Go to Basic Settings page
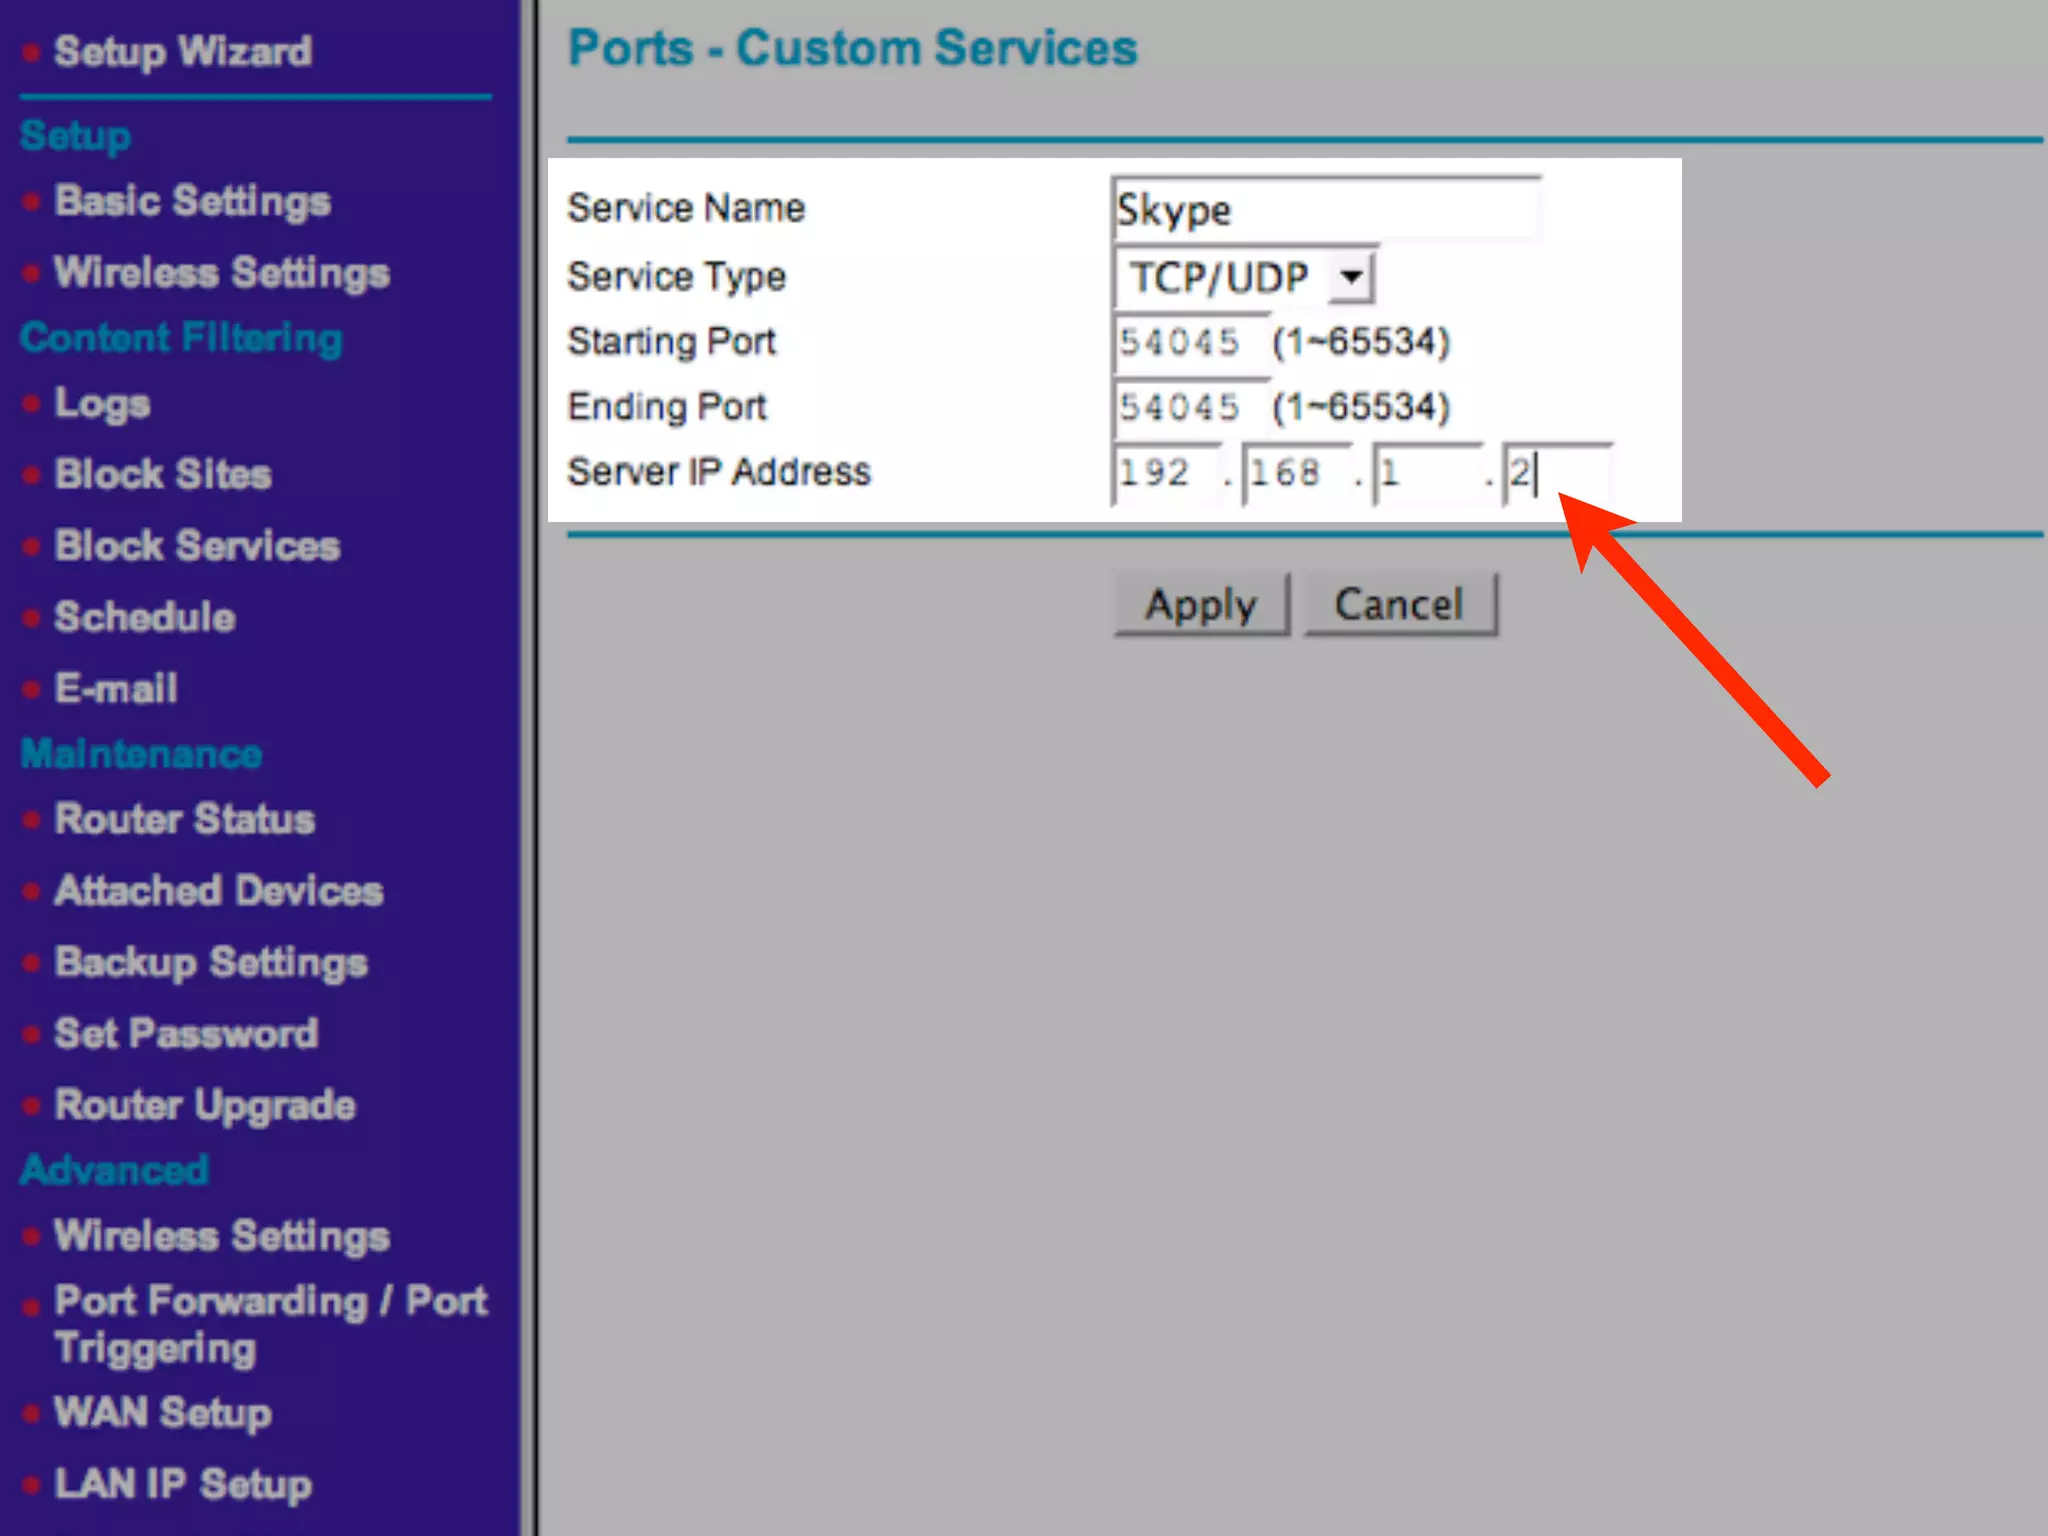The height and width of the screenshot is (1536, 2048). (x=192, y=201)
